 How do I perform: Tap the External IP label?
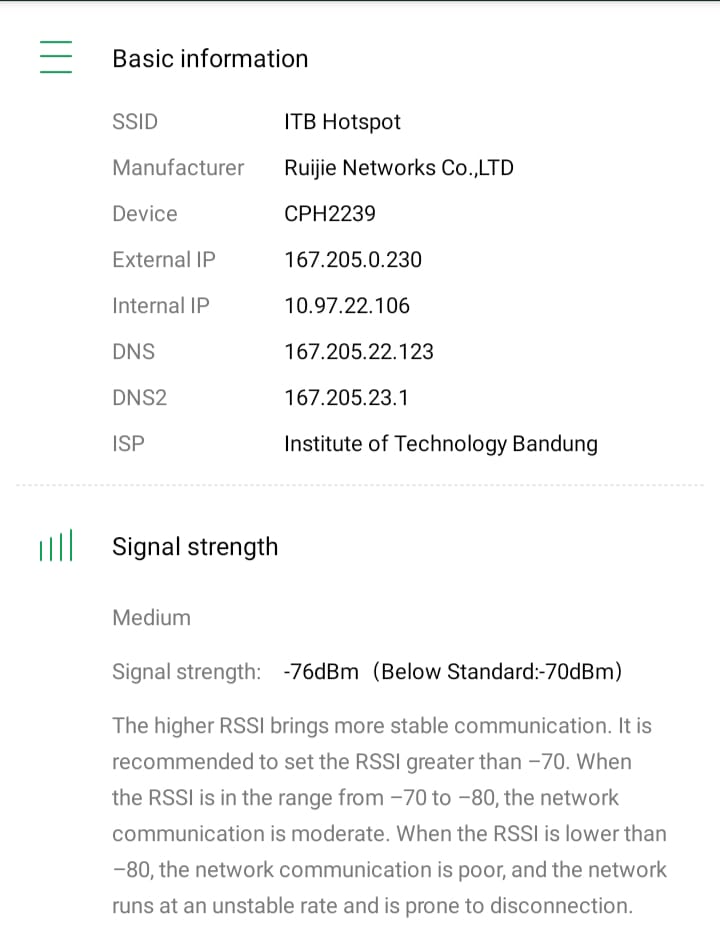[163, 260]
